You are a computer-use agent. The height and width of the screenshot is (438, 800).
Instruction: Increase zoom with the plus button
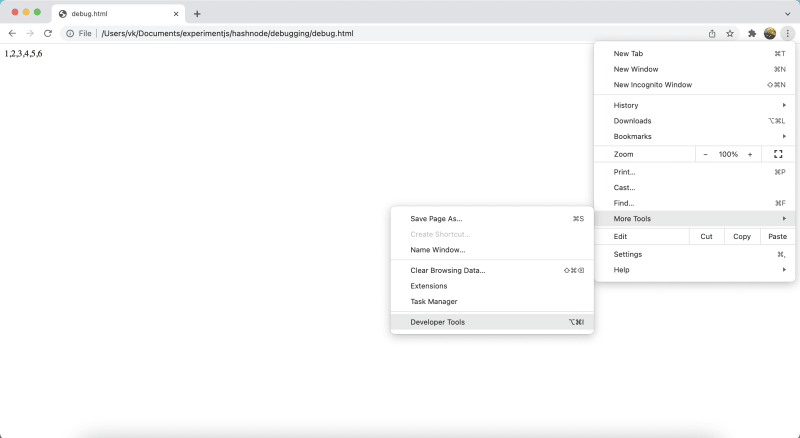(750, 154)
